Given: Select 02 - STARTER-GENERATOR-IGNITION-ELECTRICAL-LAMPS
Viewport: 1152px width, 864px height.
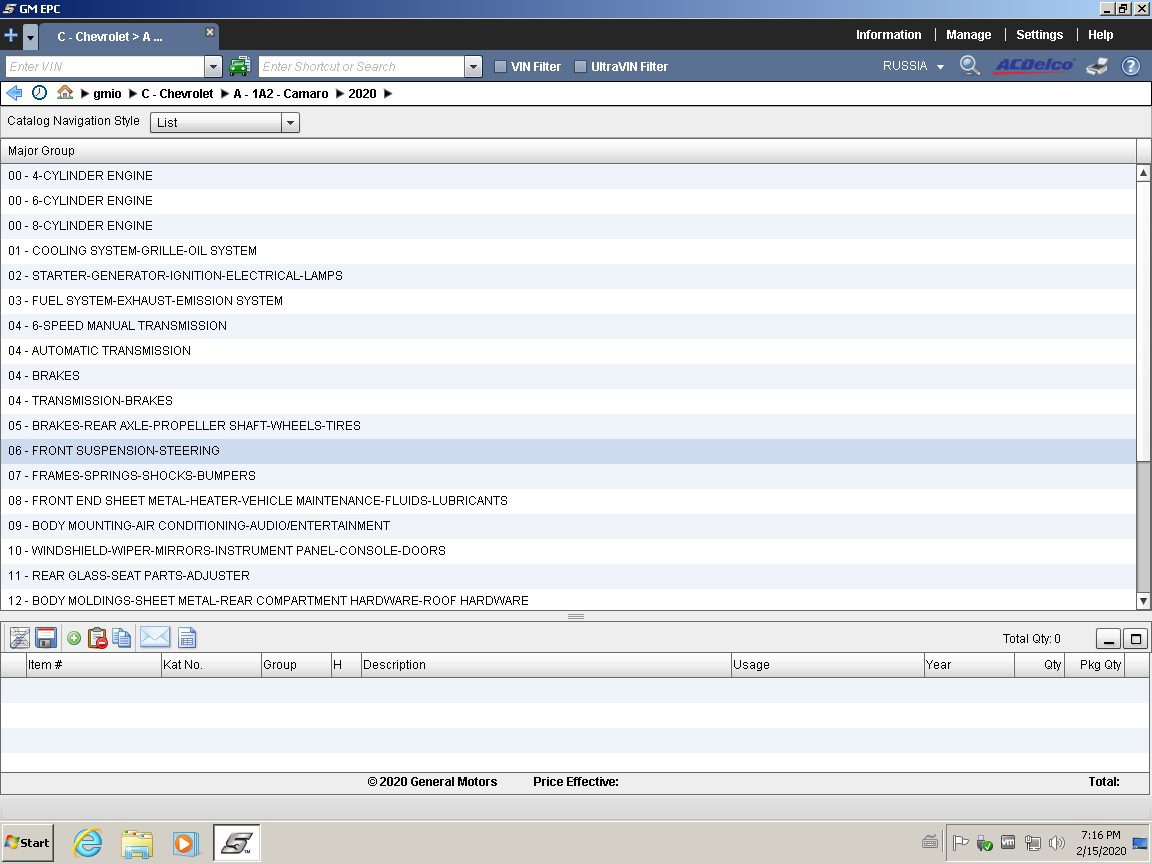Looking at the screenshot, I should coord(568,276).
